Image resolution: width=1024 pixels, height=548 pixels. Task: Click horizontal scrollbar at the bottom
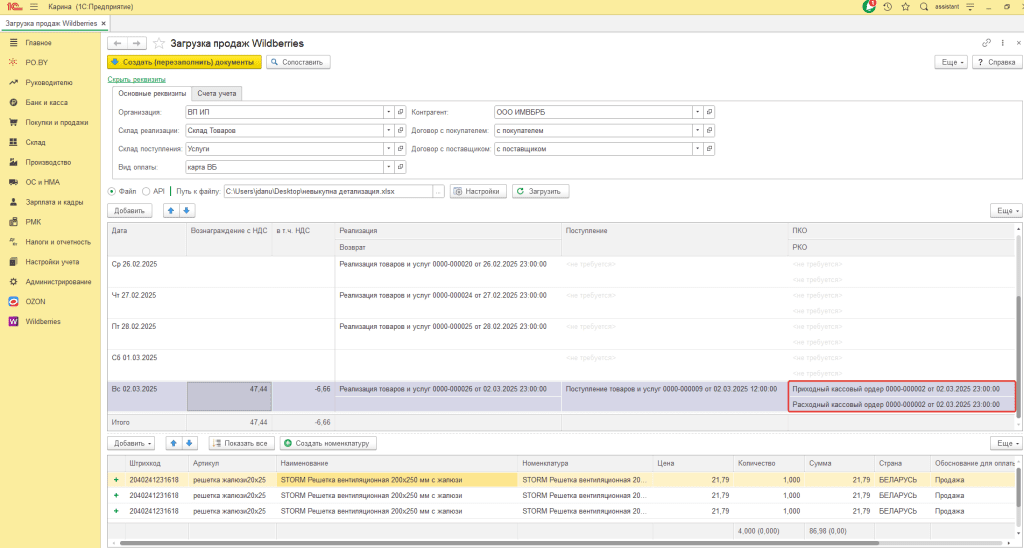click(x=500, y=543)
